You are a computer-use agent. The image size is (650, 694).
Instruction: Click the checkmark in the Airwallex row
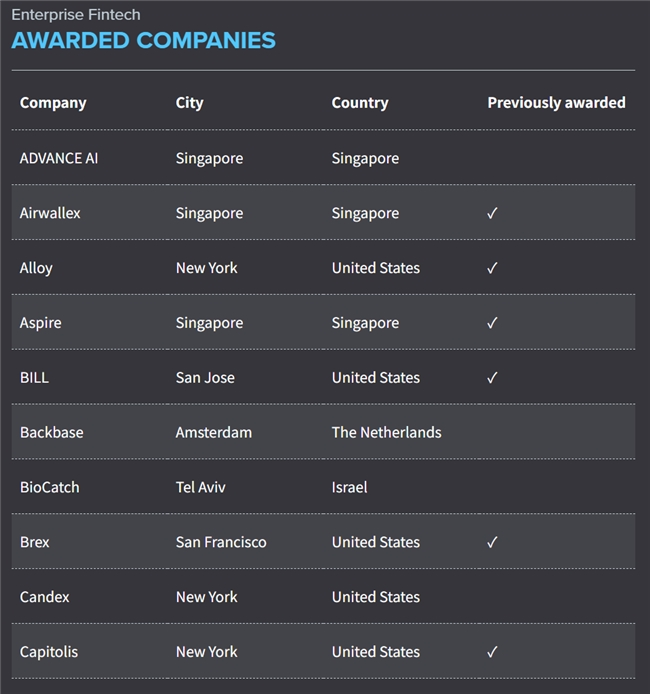(x=492, y=213)
